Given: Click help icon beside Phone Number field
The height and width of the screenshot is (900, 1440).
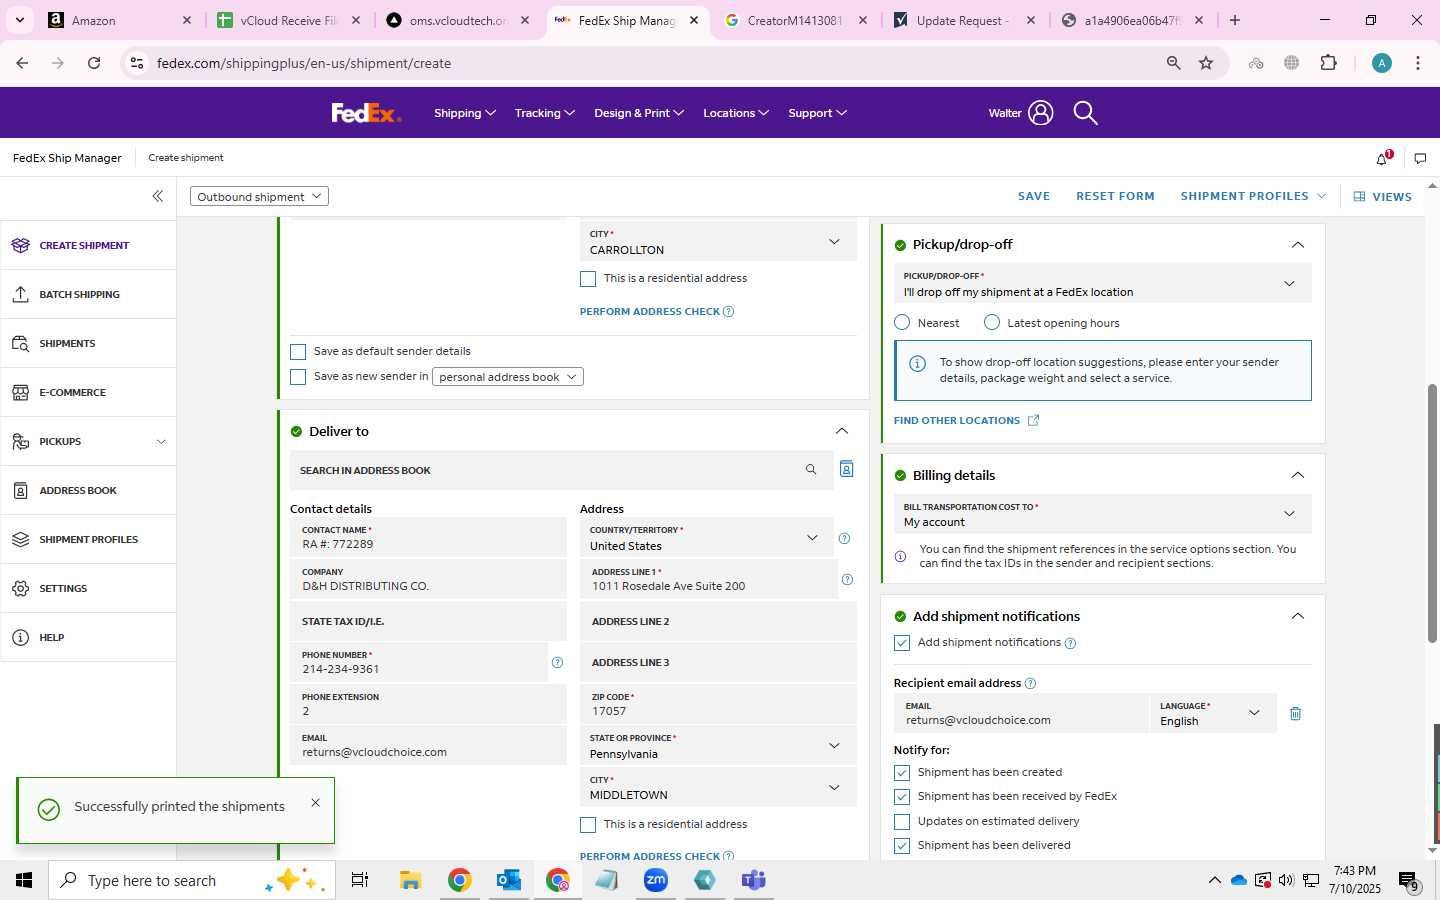Looking at the screenshot, I should 557,662.
